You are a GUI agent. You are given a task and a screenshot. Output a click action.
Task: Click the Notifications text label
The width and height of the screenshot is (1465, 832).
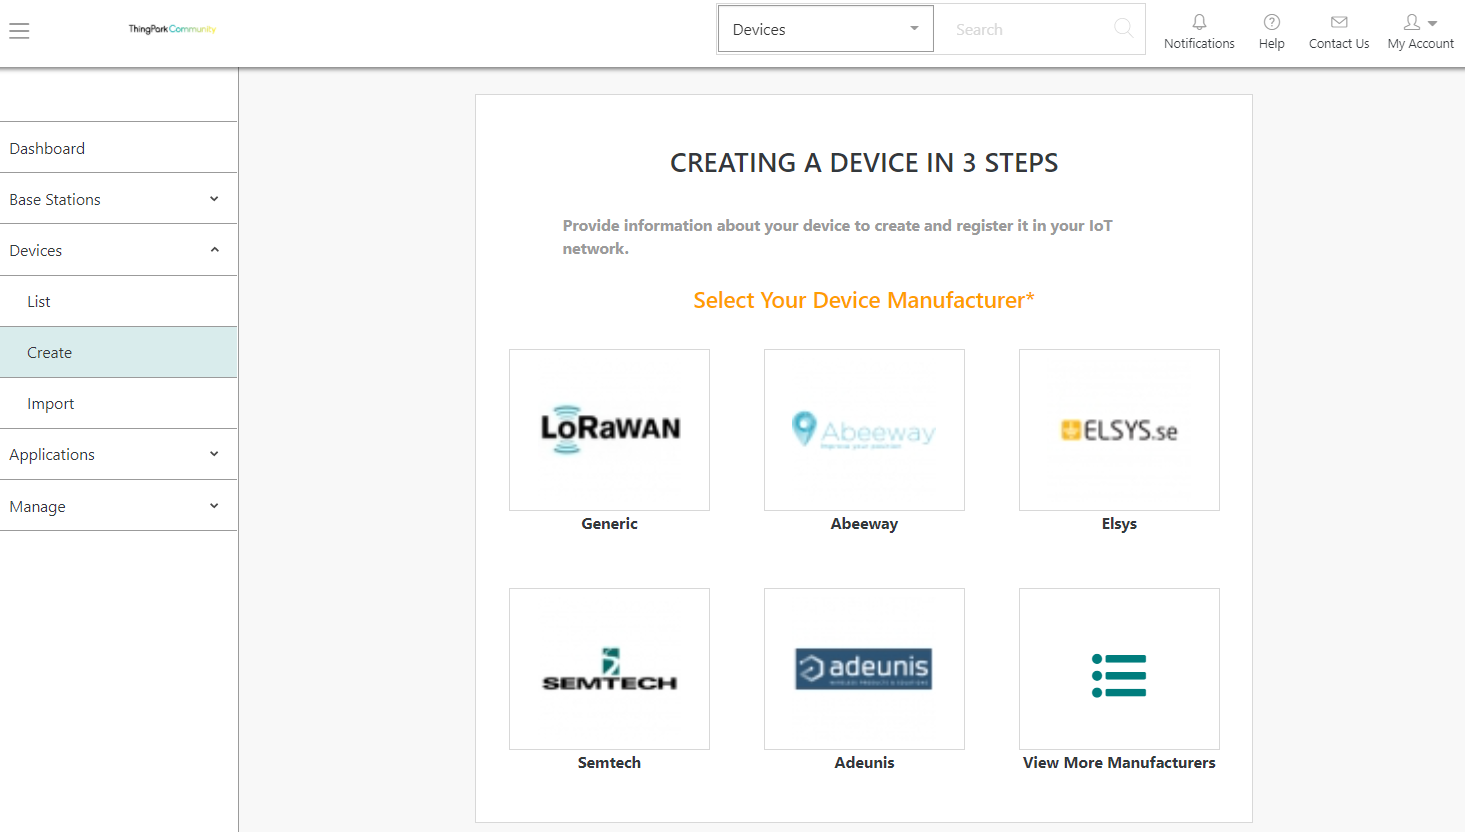[1199, 44]
